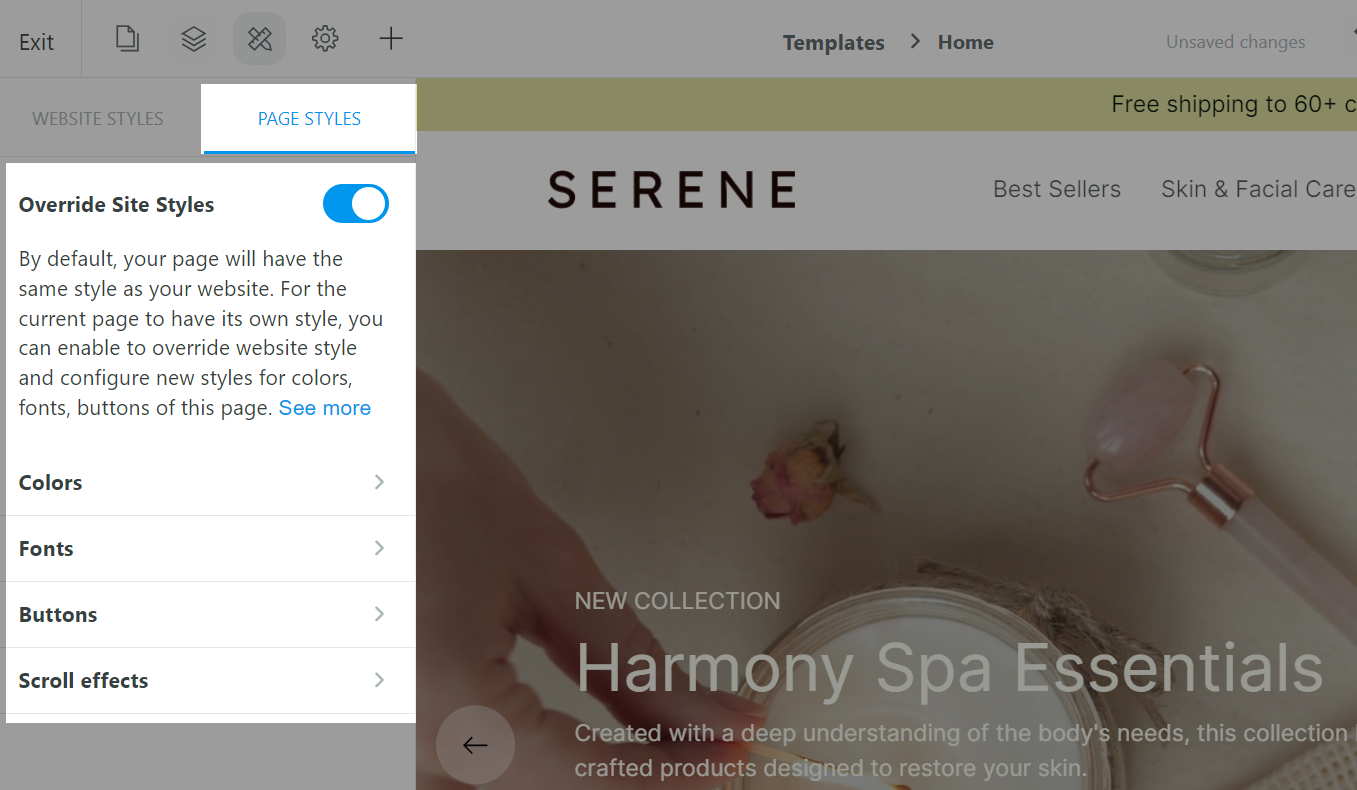
Task: Open the Layers panel icon
Action: [x=193, y=40]
